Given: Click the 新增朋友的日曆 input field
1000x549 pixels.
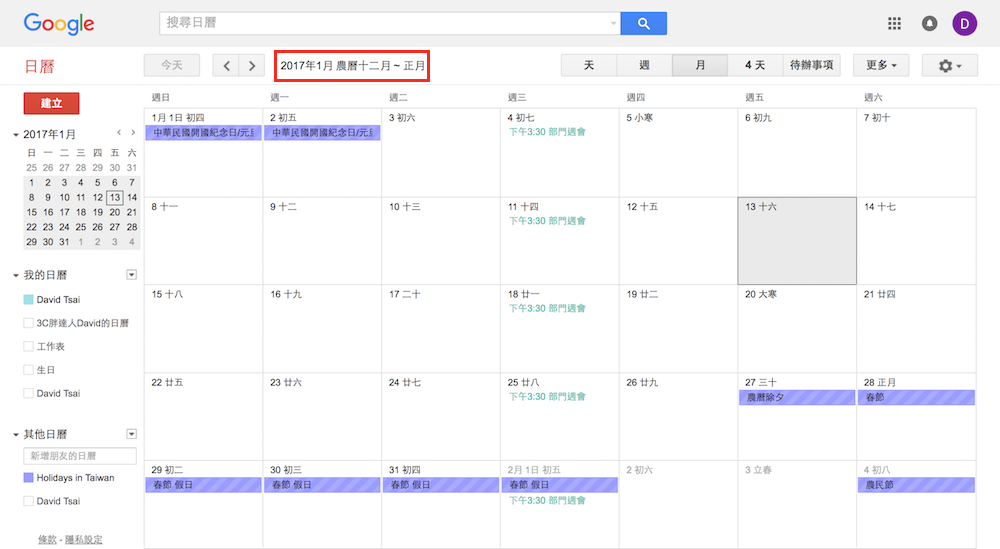Looking at the screenshot, I should (x=81, y=456).
